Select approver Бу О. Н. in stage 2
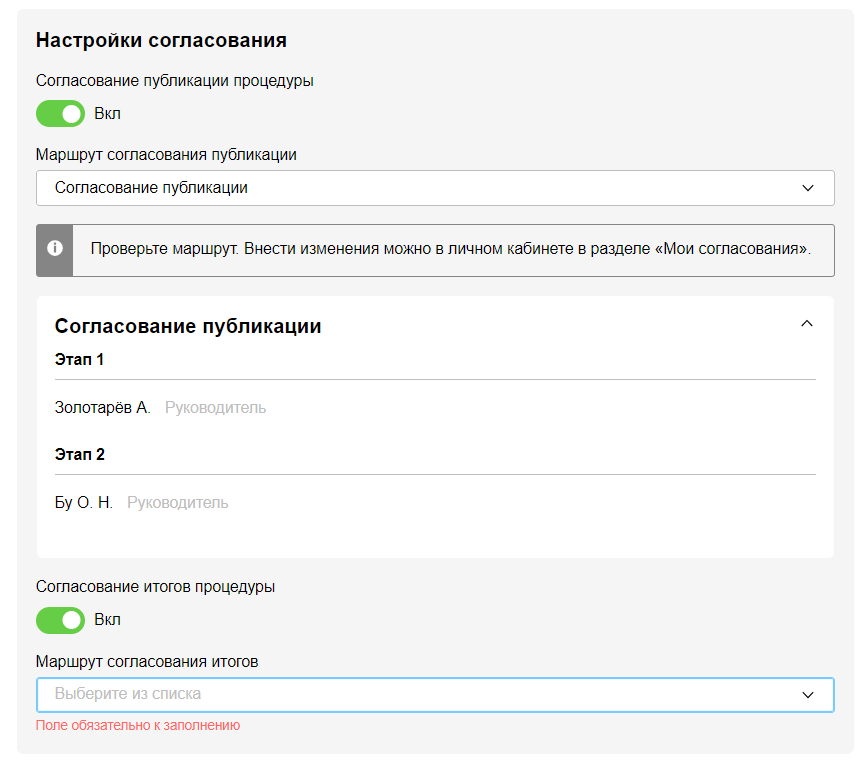The width and height of the screenshot is (861, 763). (x=84, y=503)
